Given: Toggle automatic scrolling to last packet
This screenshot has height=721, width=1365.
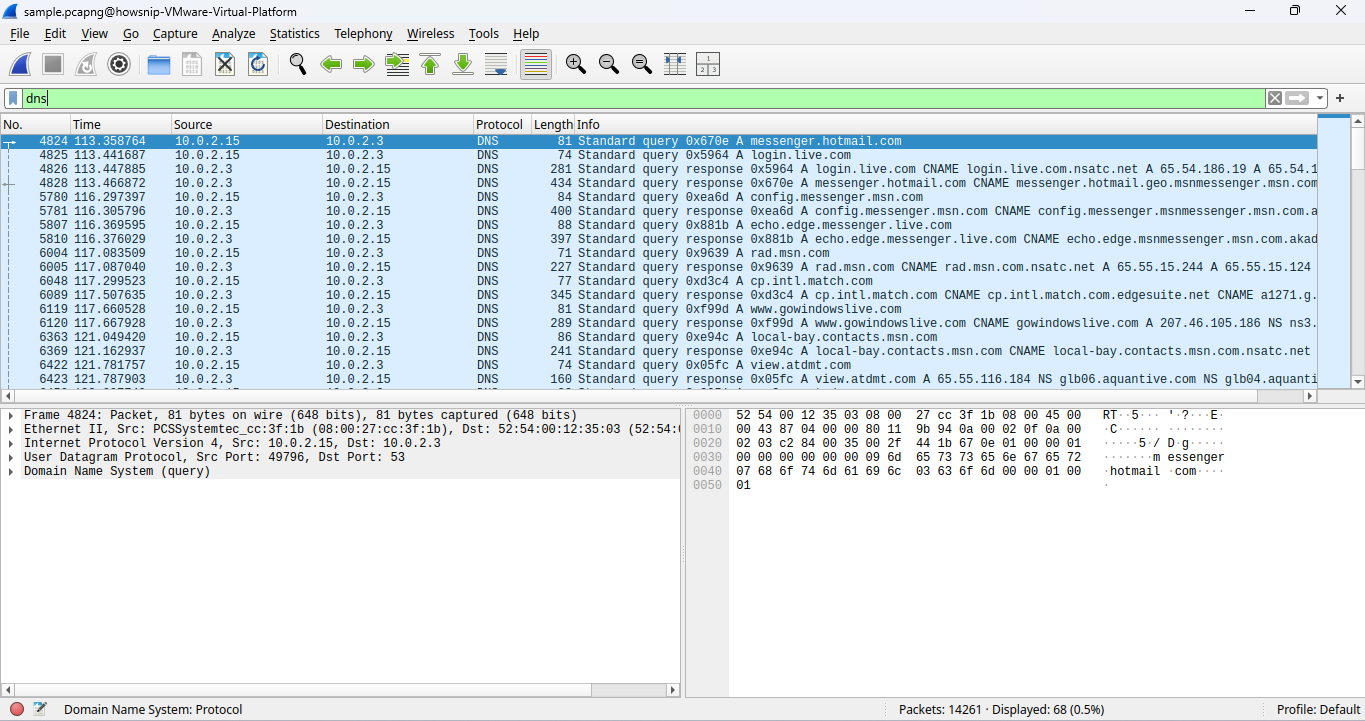Looking at the screenshot, I should (496, 64).
